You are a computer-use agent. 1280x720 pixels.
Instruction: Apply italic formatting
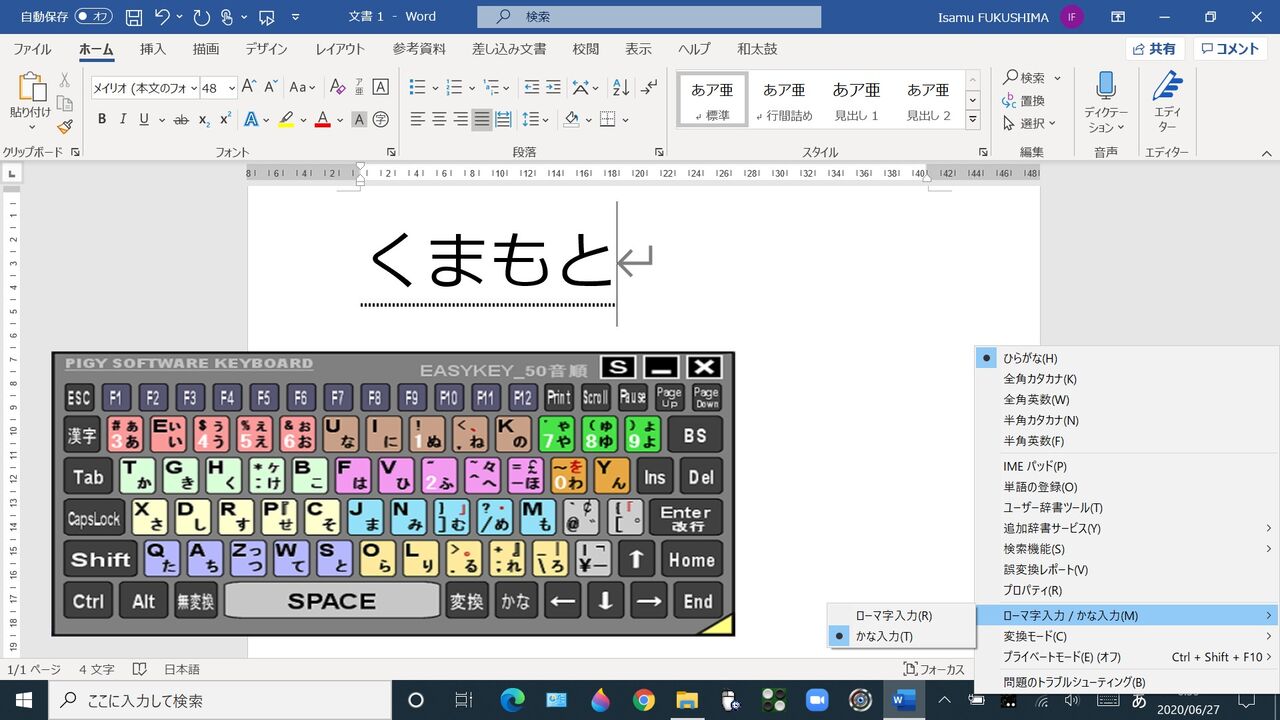(x=121, y=118)
